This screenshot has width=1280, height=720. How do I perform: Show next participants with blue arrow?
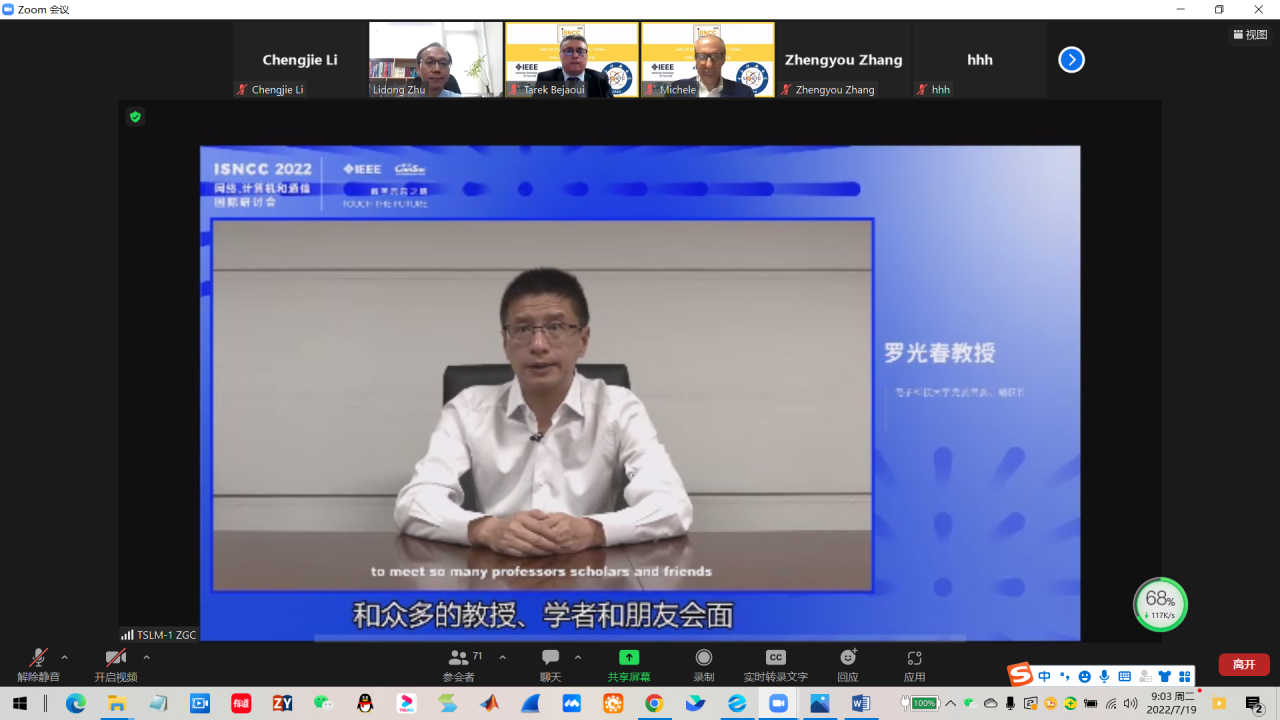1071,60
